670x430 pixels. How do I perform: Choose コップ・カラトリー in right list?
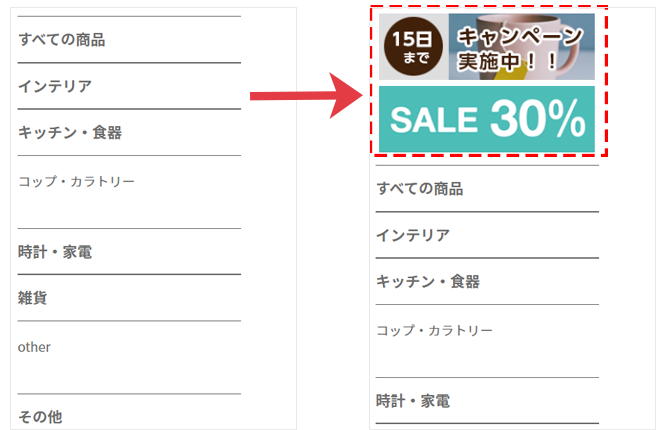tap(434, 330)
